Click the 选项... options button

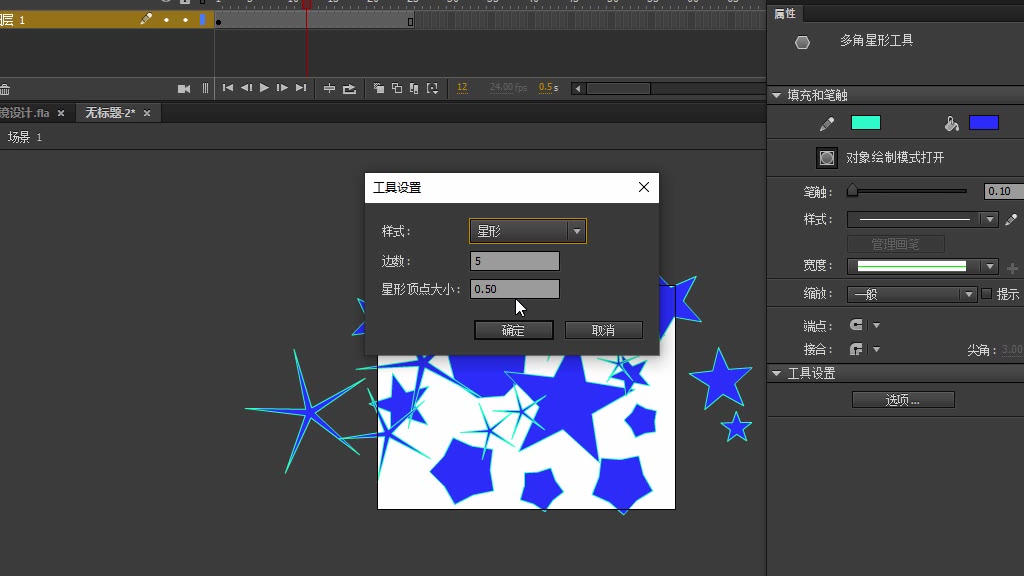pyautogui.click(x=903, y=399)
